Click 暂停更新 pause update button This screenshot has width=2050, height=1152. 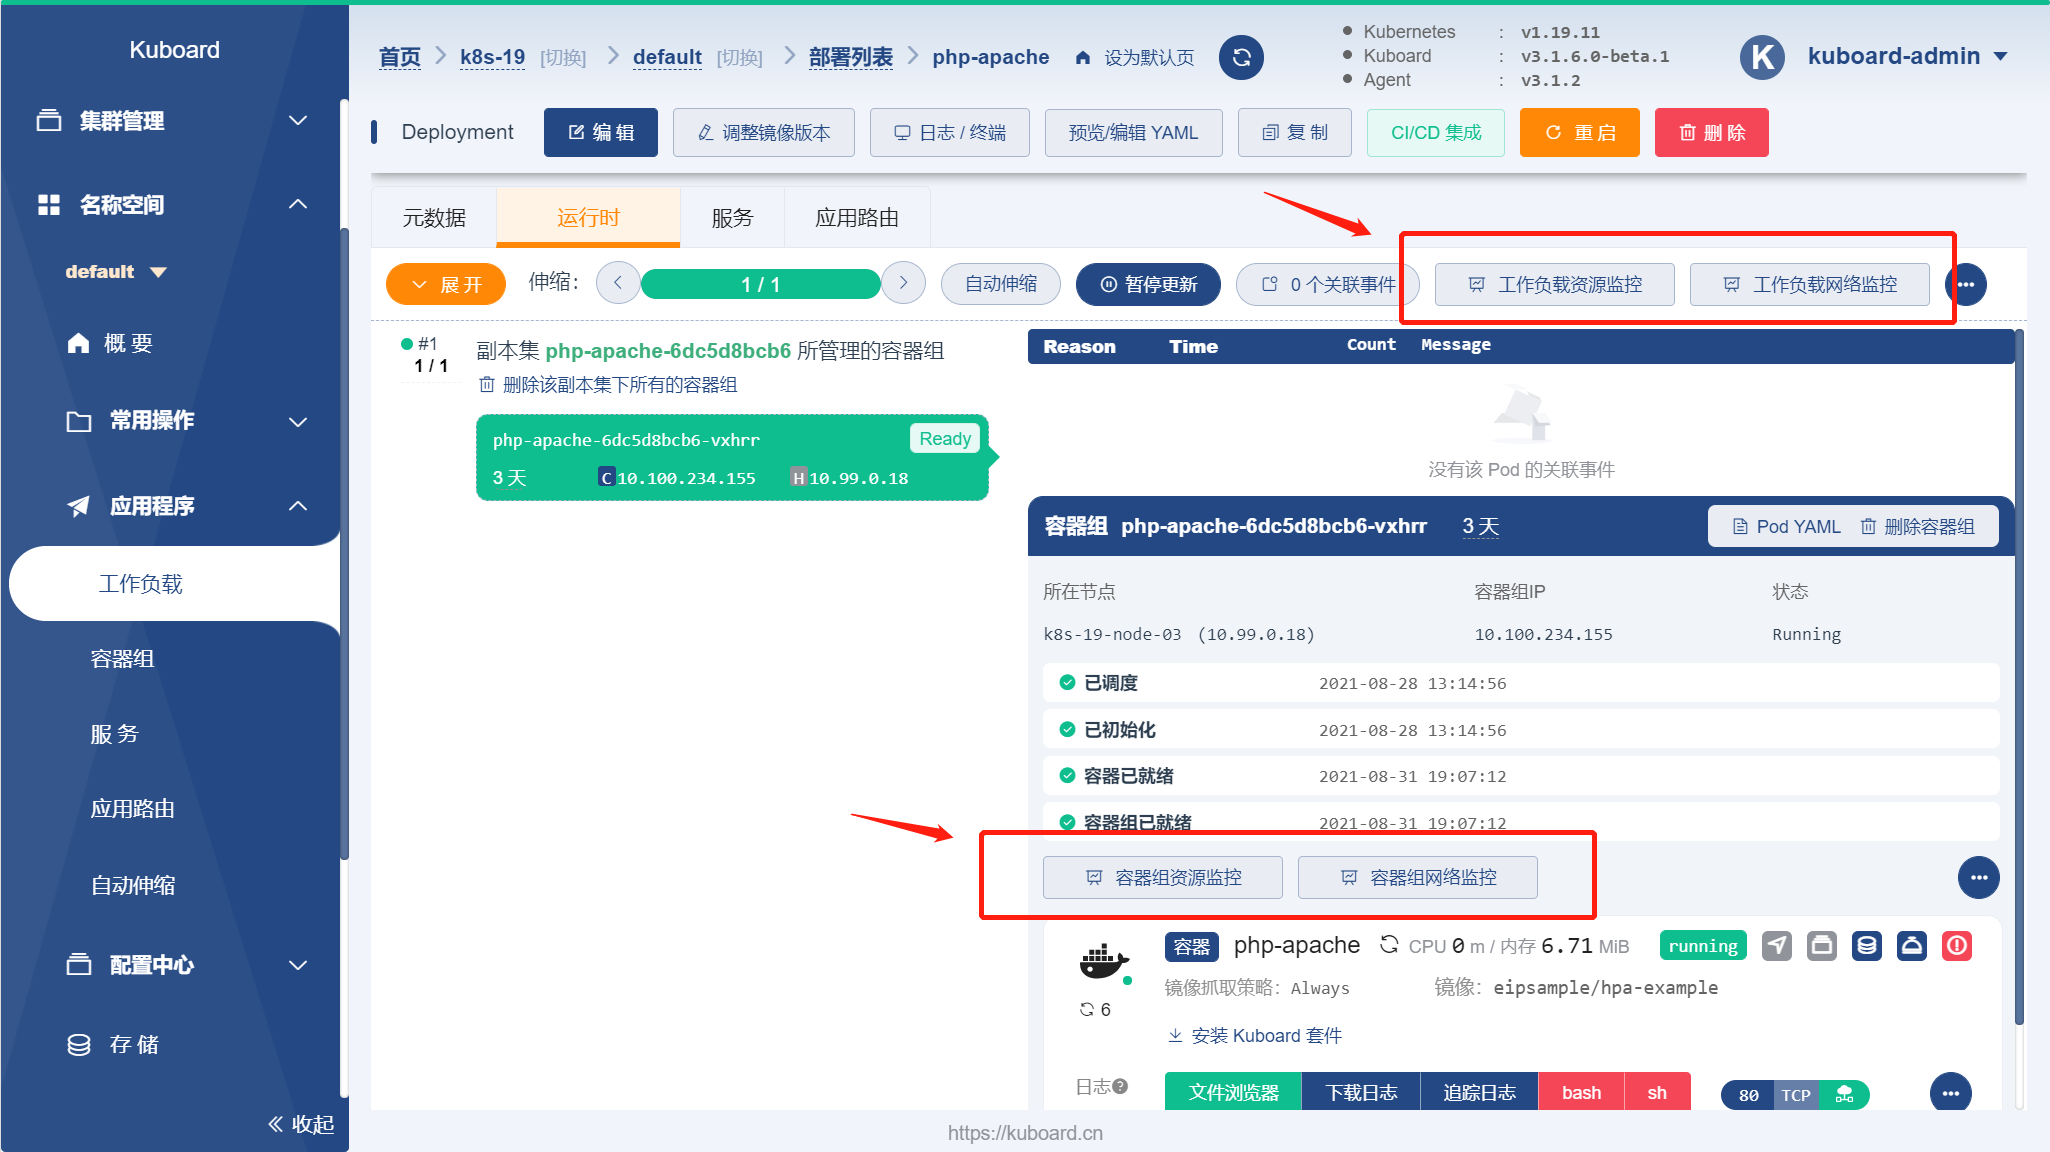point(1149,284)
